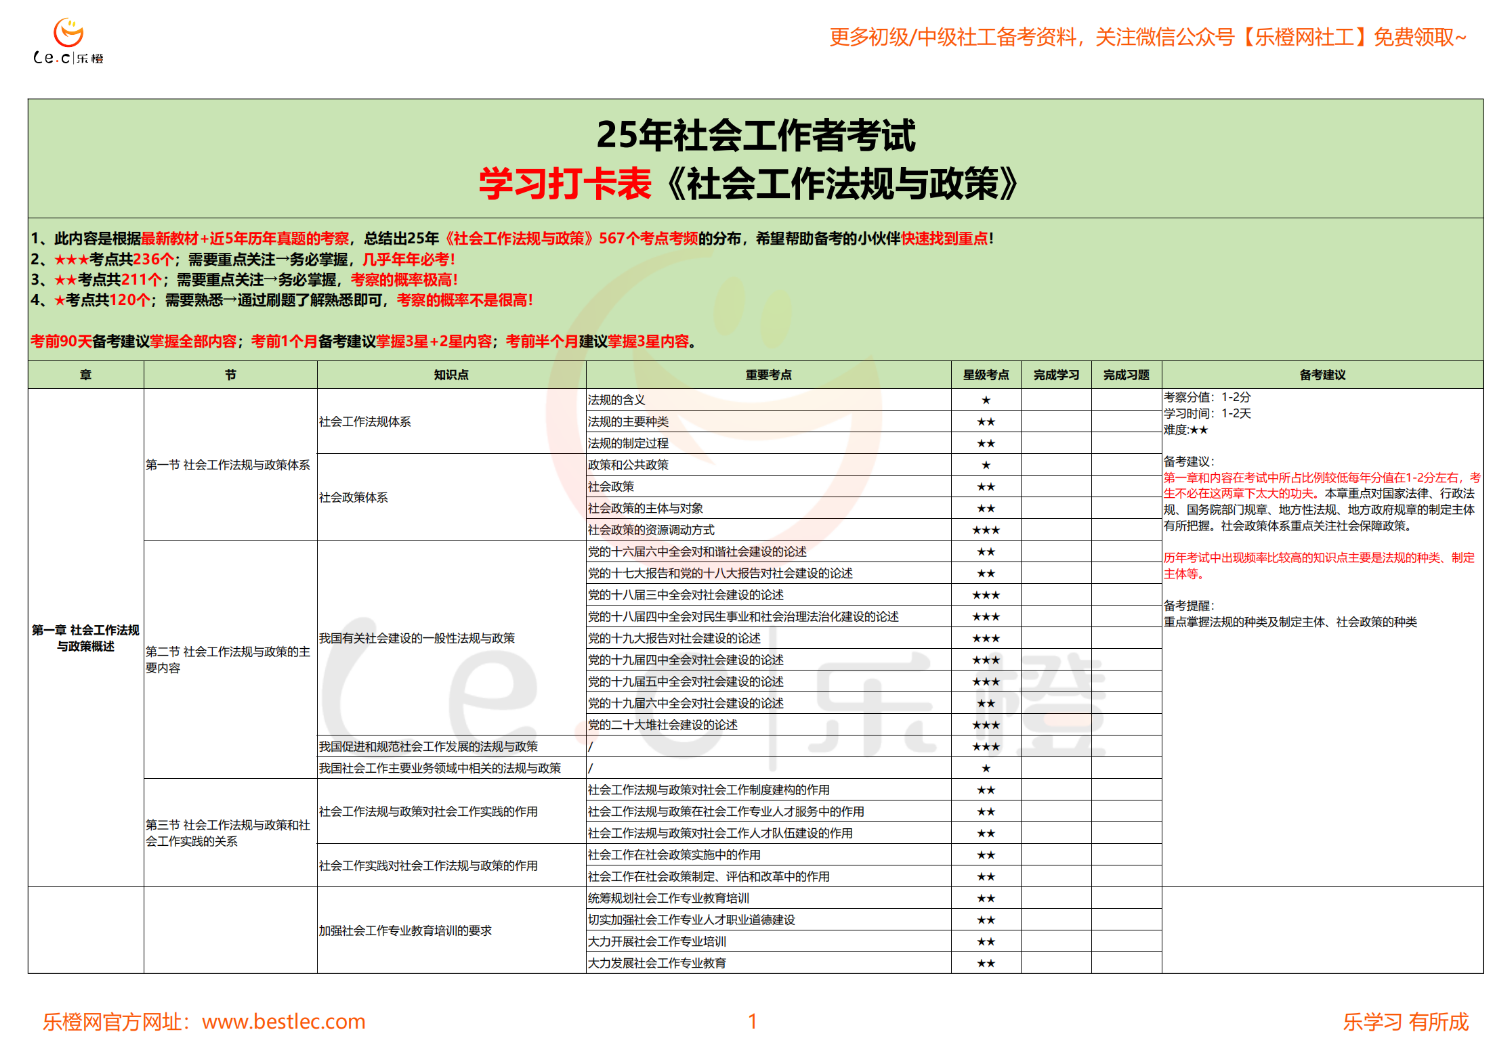The height and width of the screenshot is (1063, 1512).
Task: Select the 政策和公共政策 key point row
Action: (769, 465)
